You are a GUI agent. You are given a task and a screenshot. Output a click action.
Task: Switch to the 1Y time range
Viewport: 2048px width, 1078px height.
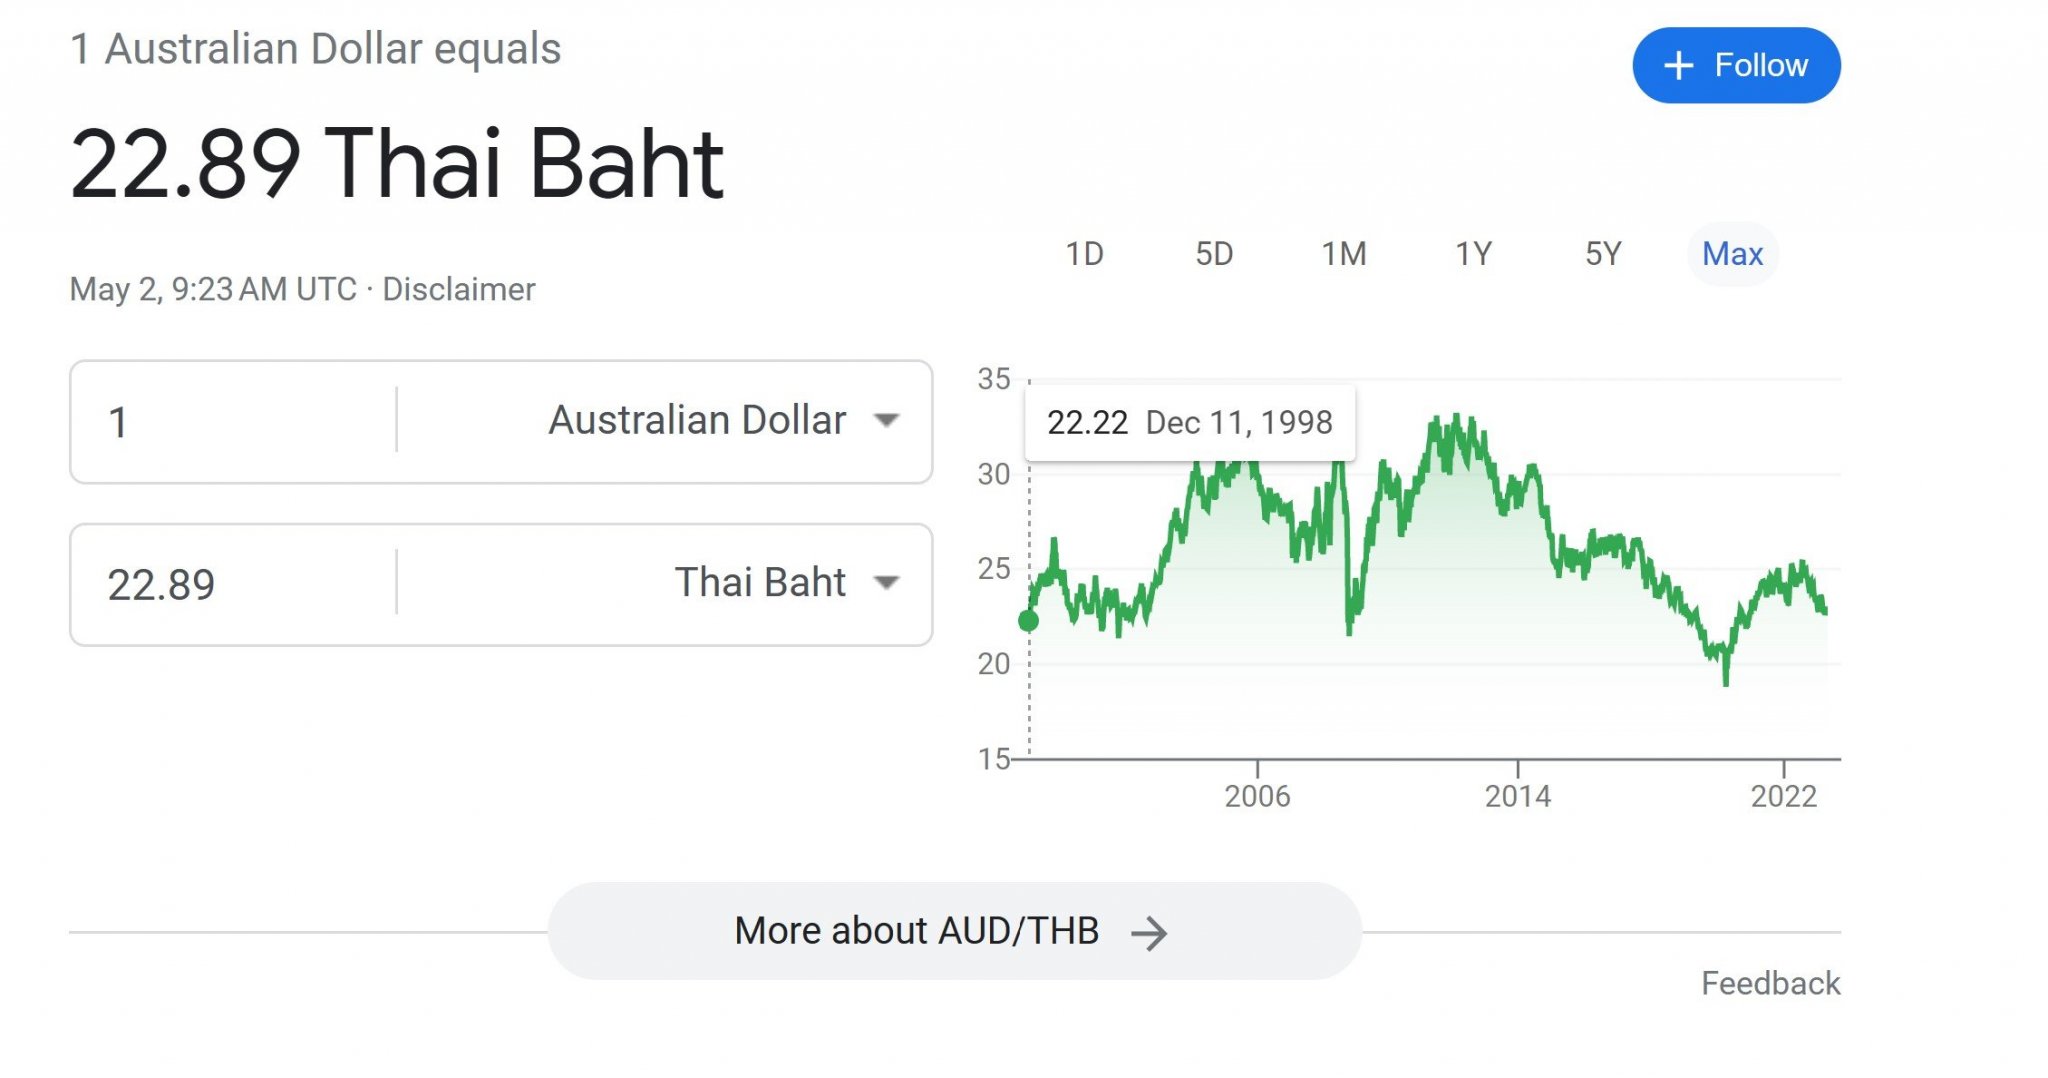[1473, 254]
